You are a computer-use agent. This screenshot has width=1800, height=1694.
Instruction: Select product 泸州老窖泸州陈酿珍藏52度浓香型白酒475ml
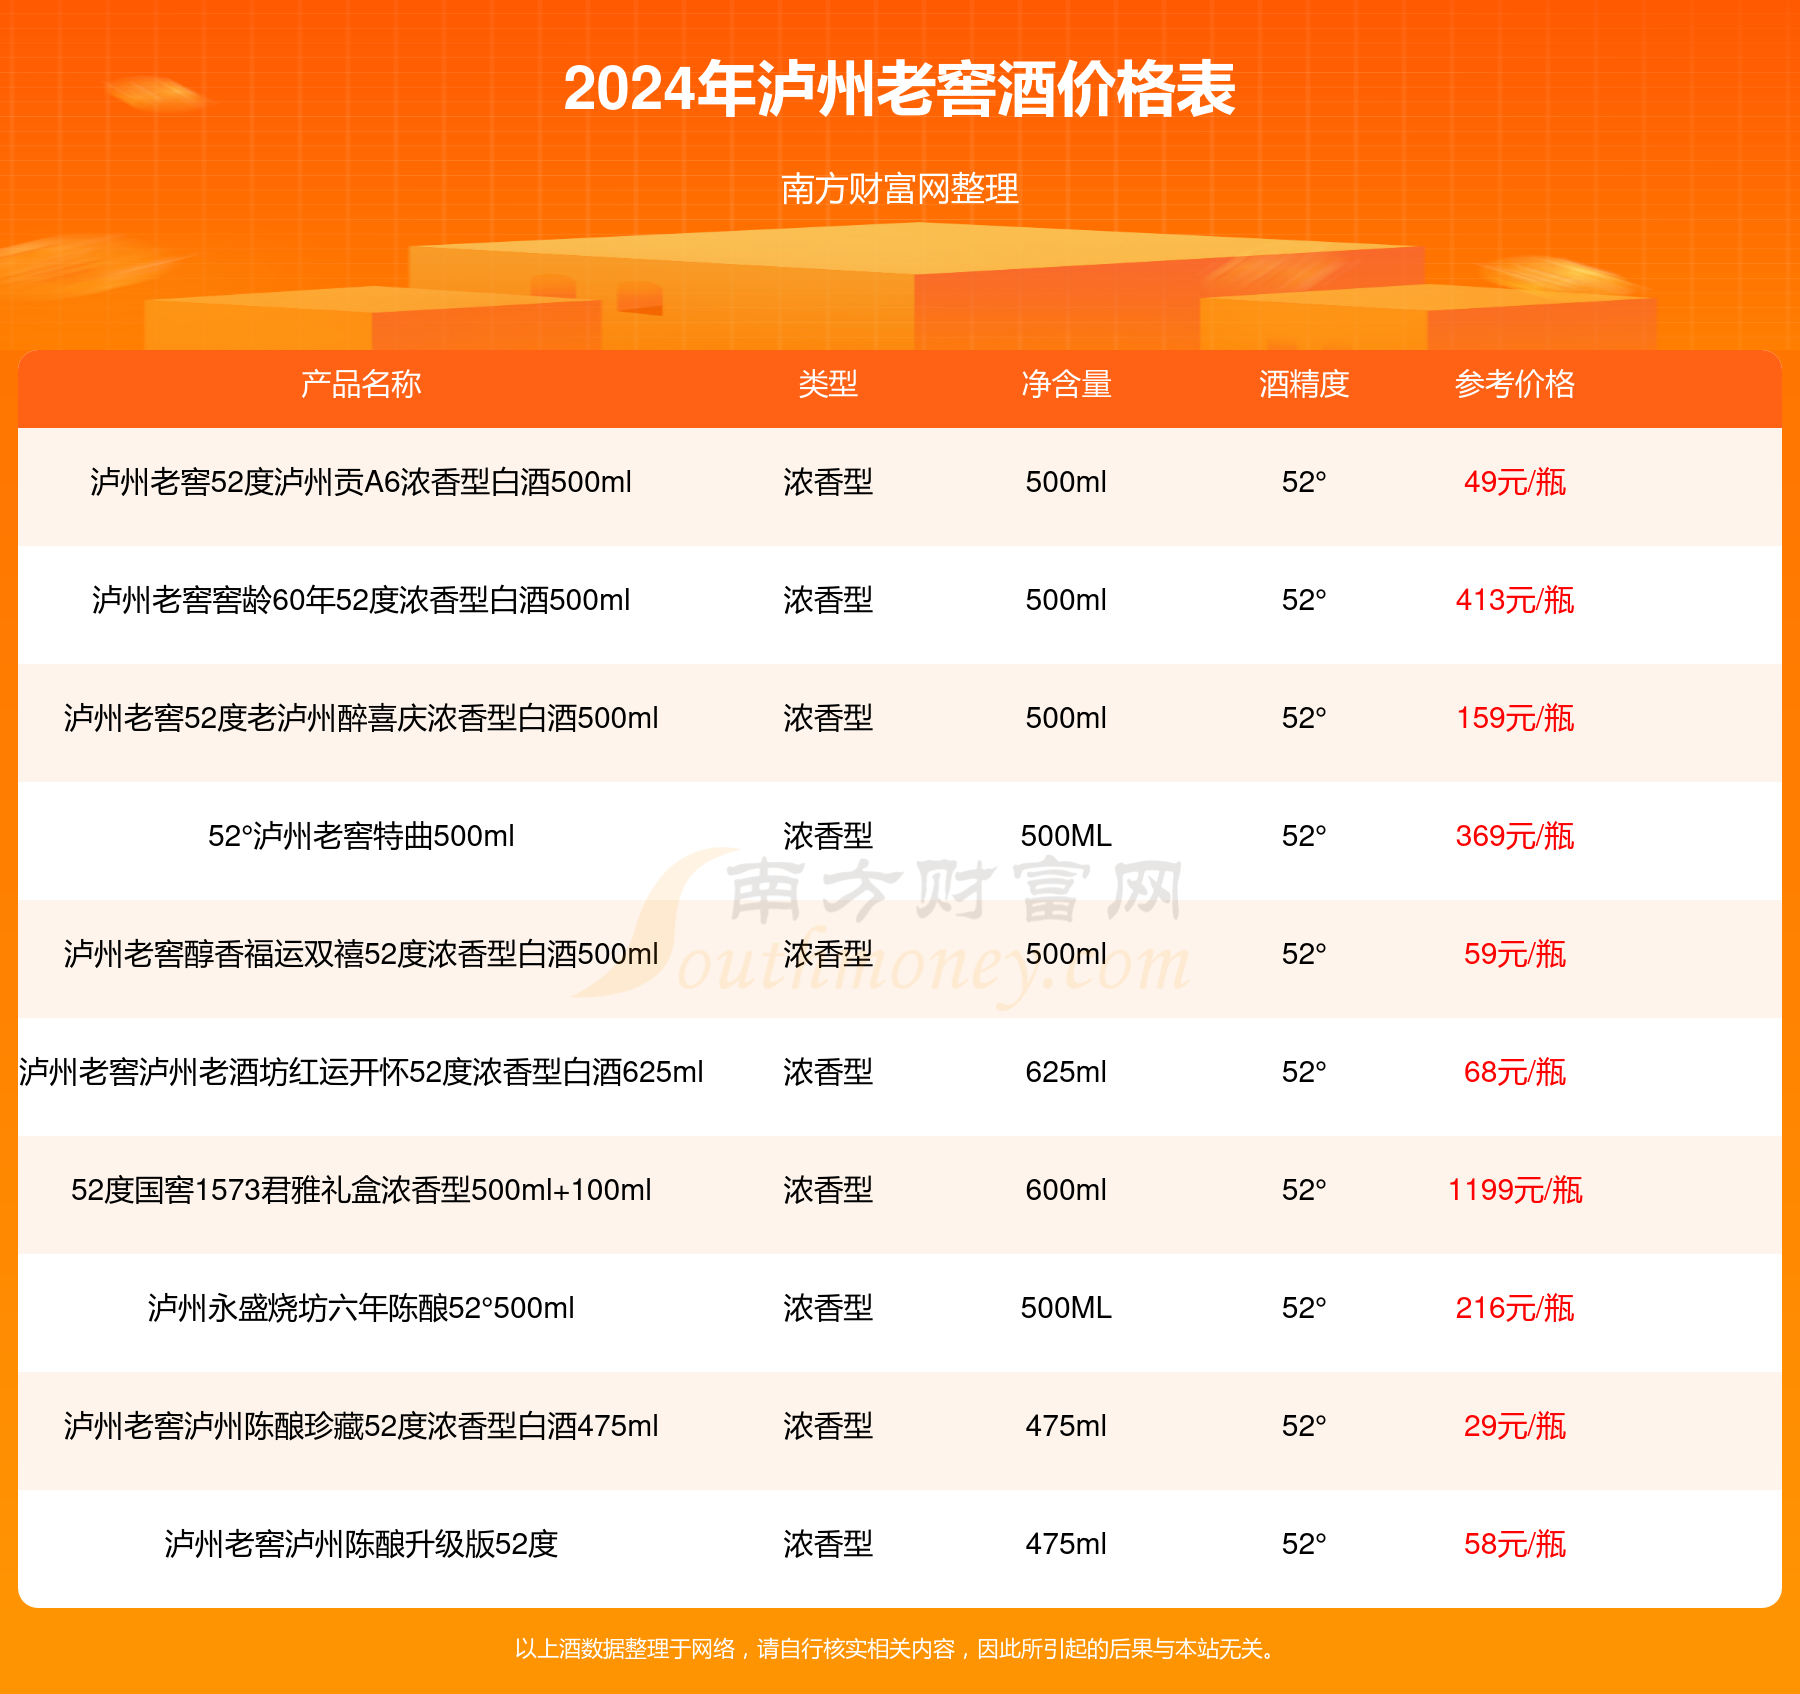point(361,1426)
